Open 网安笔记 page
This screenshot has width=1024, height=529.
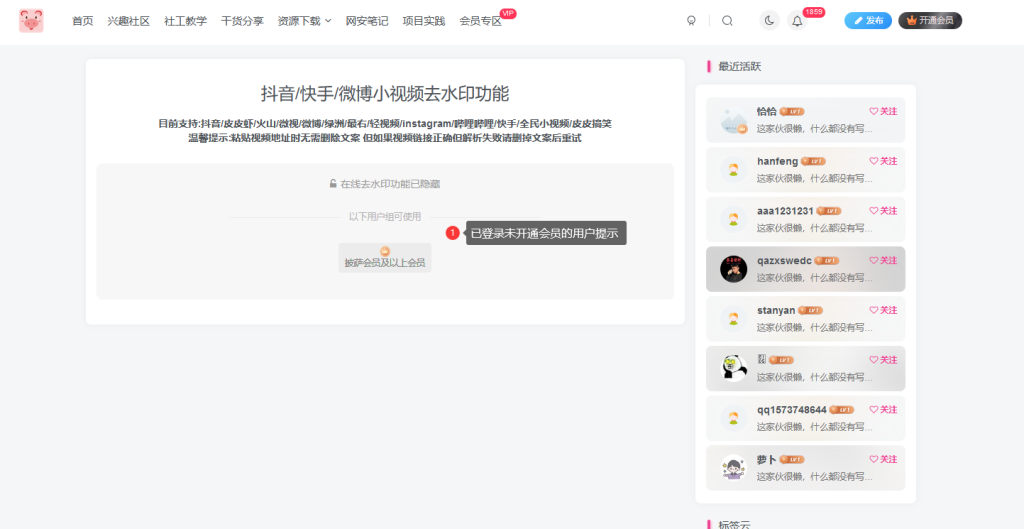coord(367,21)
